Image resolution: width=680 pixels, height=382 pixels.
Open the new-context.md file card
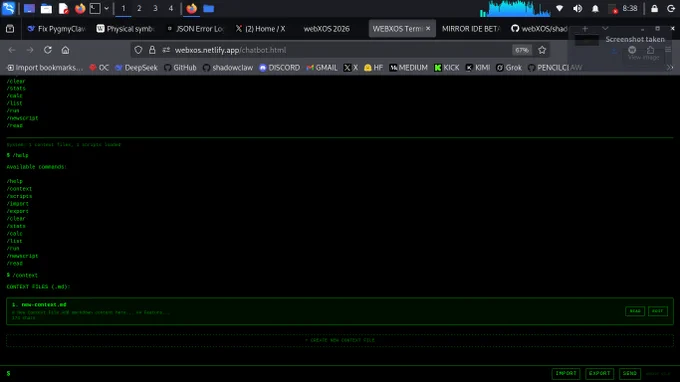340,311
